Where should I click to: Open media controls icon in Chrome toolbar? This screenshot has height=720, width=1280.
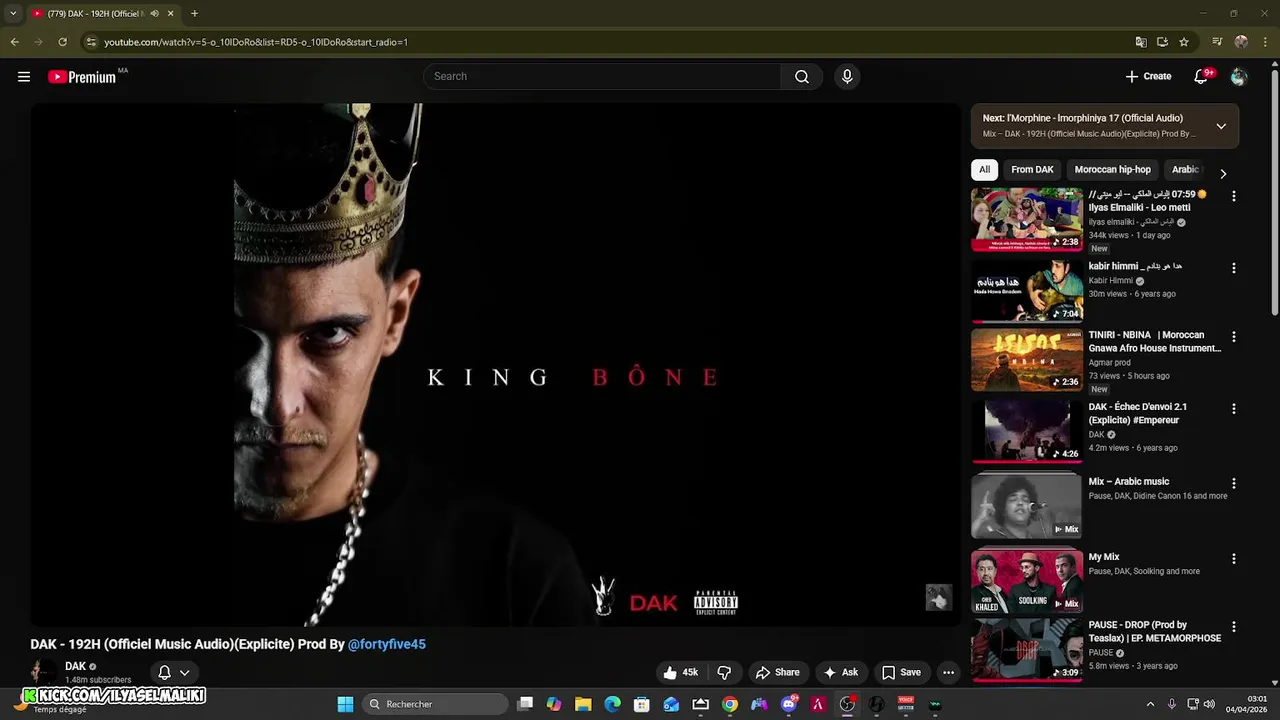1217,42
